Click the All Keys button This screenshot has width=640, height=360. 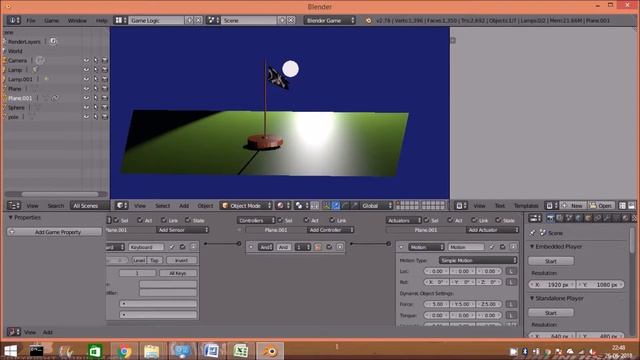[178, 273]
